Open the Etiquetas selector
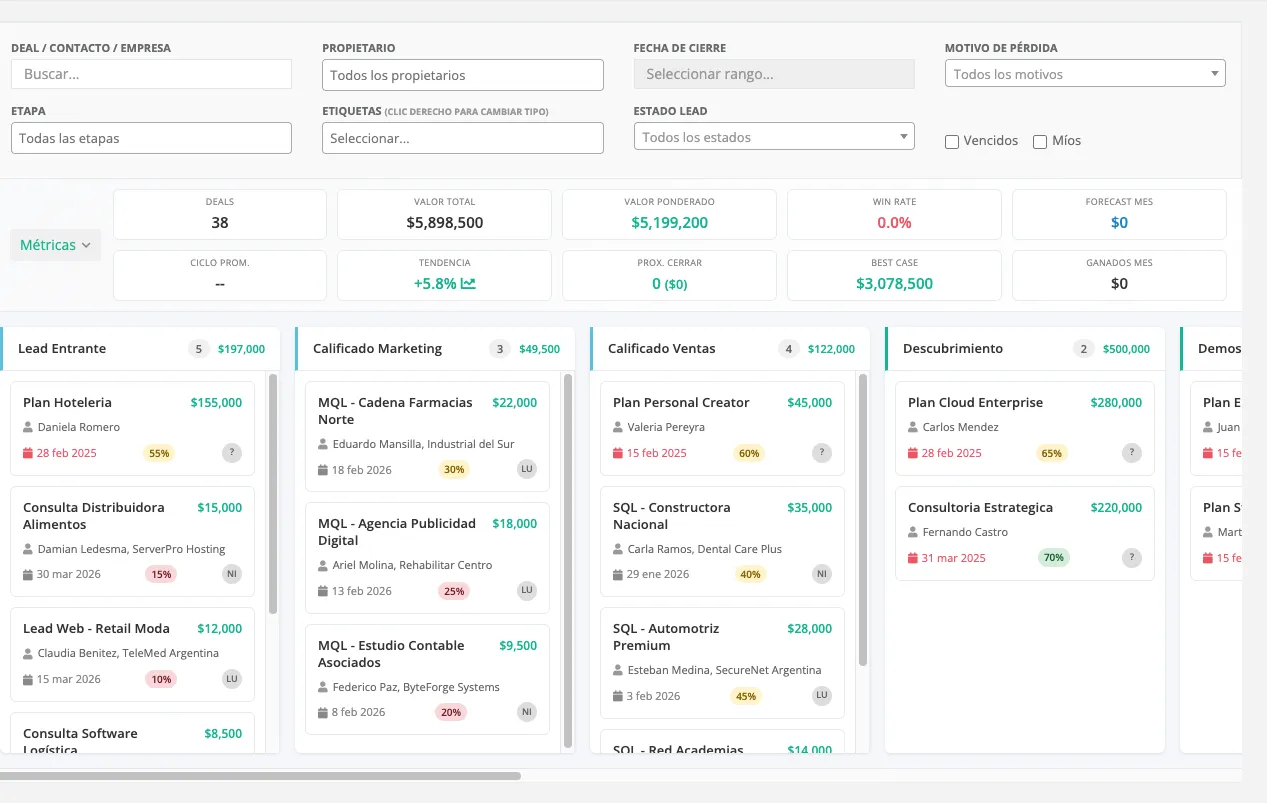Screen dimensions: 1267x803 pos(463,138)
